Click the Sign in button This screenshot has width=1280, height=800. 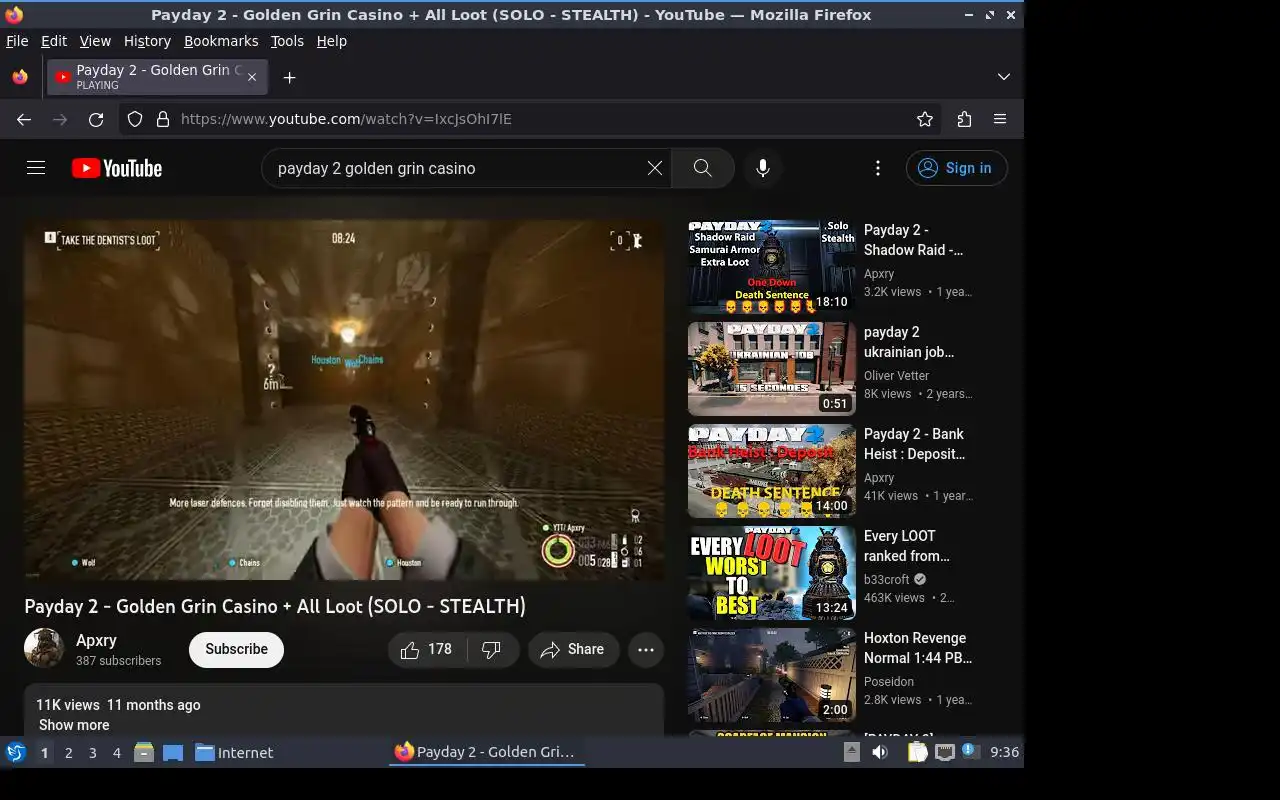pos(957,168)
